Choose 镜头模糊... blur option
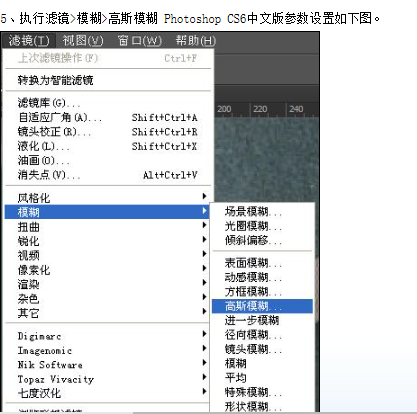417x414 pixels. (x=262, y=349)
